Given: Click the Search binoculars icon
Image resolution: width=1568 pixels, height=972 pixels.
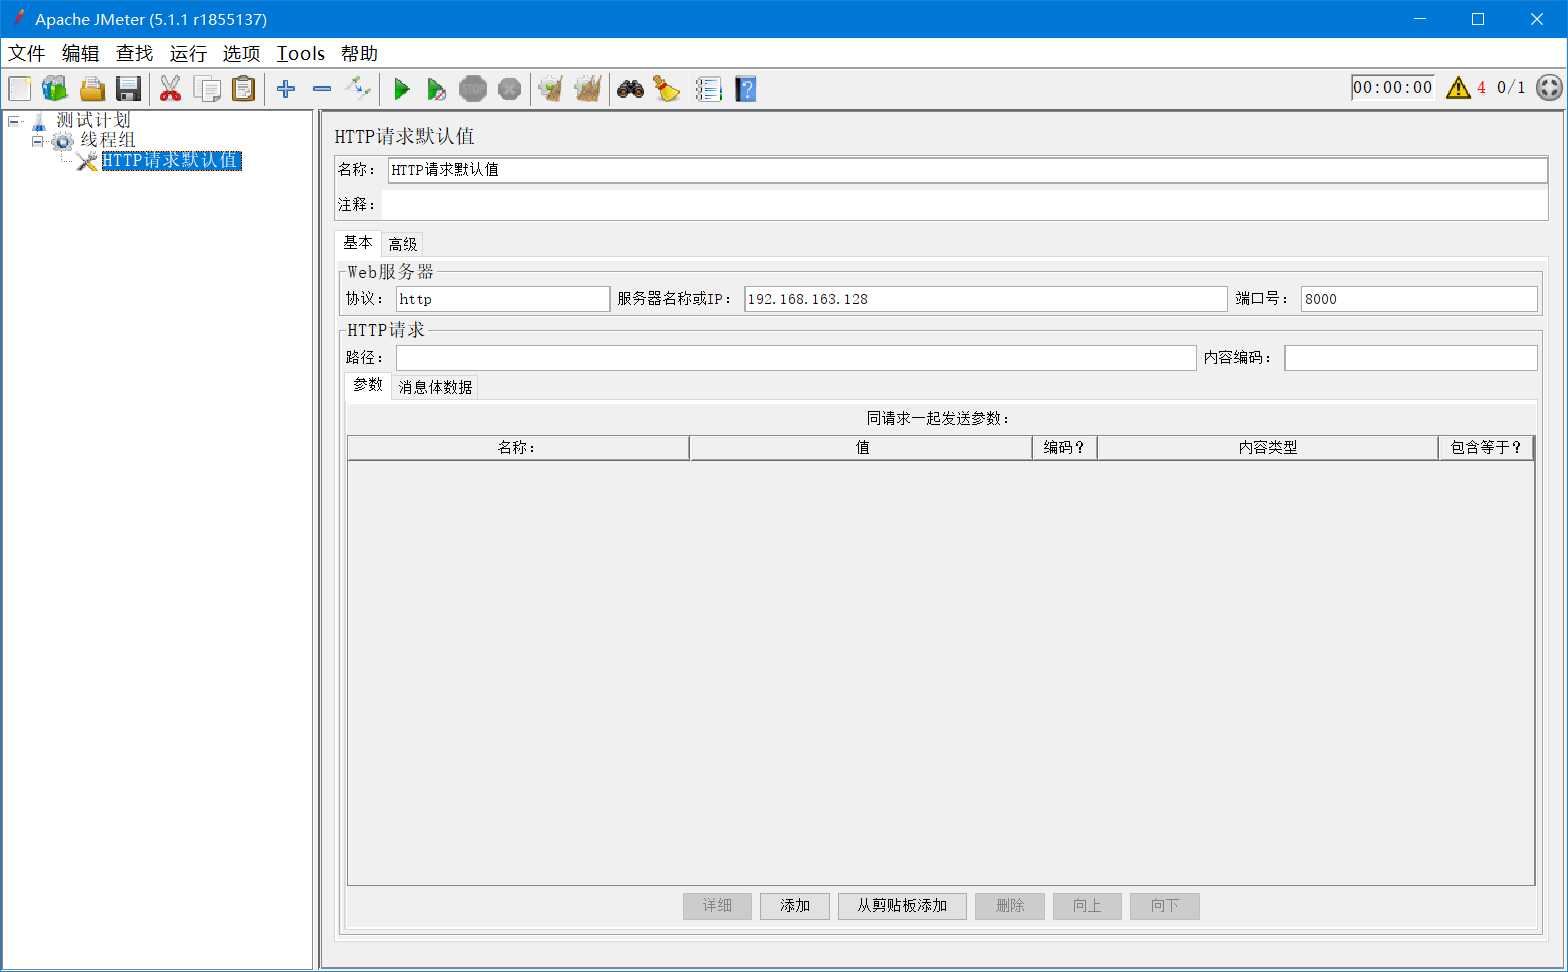Looking at the screenshot, I should tap(630, 89).
